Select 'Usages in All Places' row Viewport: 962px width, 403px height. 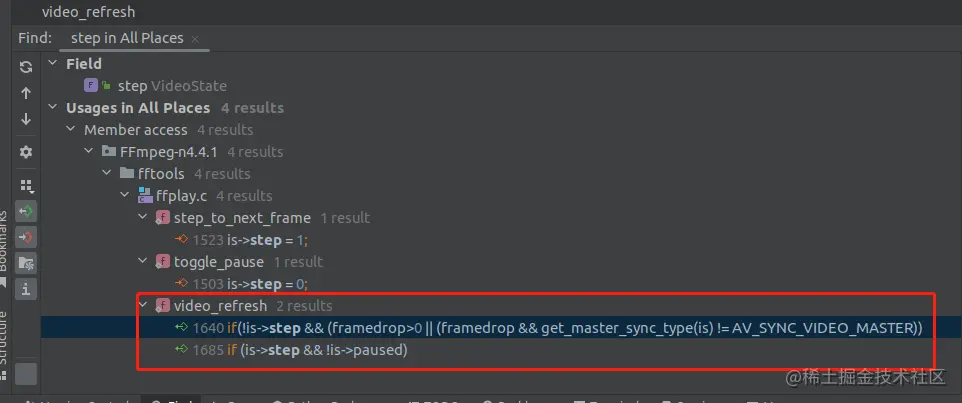pos(175,108)
